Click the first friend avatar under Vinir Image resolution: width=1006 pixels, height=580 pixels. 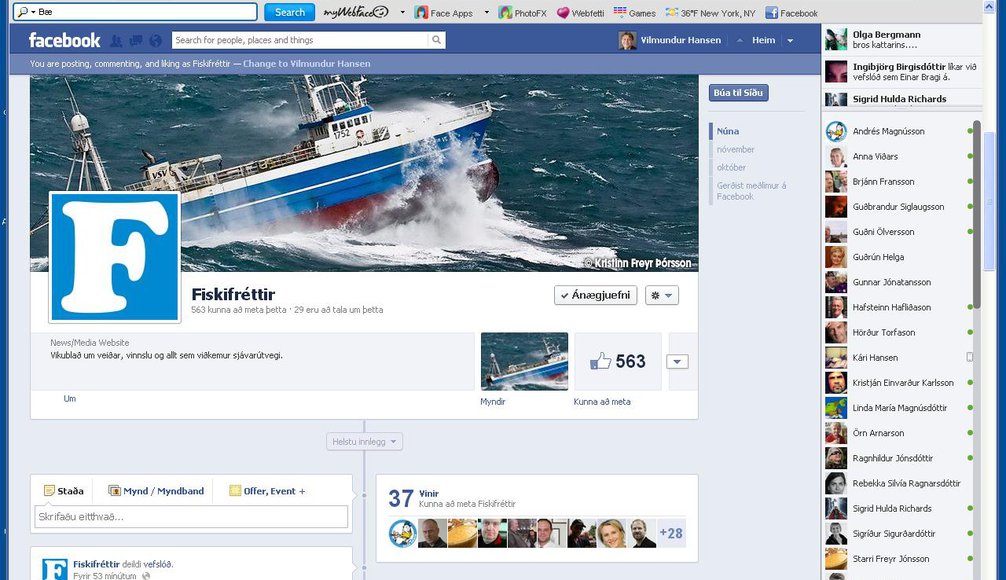(403, 533)
